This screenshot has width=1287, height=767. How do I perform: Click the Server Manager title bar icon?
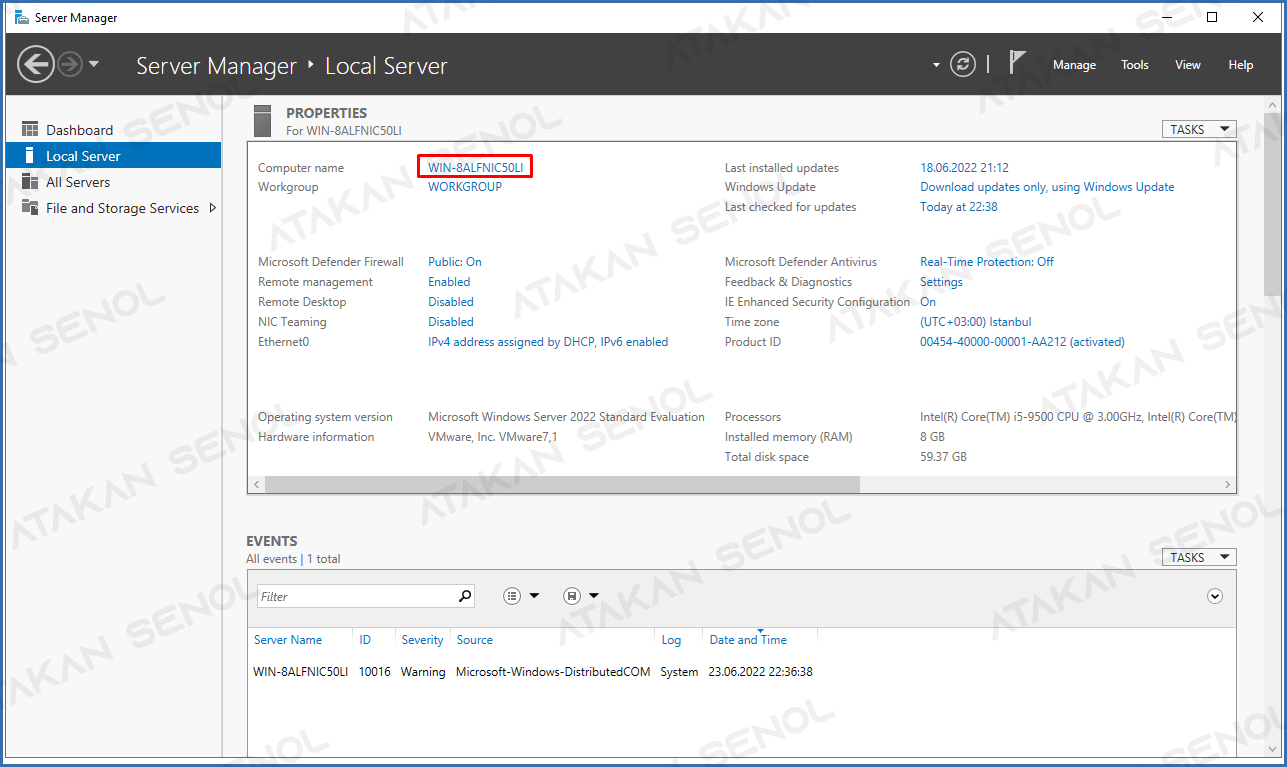point(21,17)
